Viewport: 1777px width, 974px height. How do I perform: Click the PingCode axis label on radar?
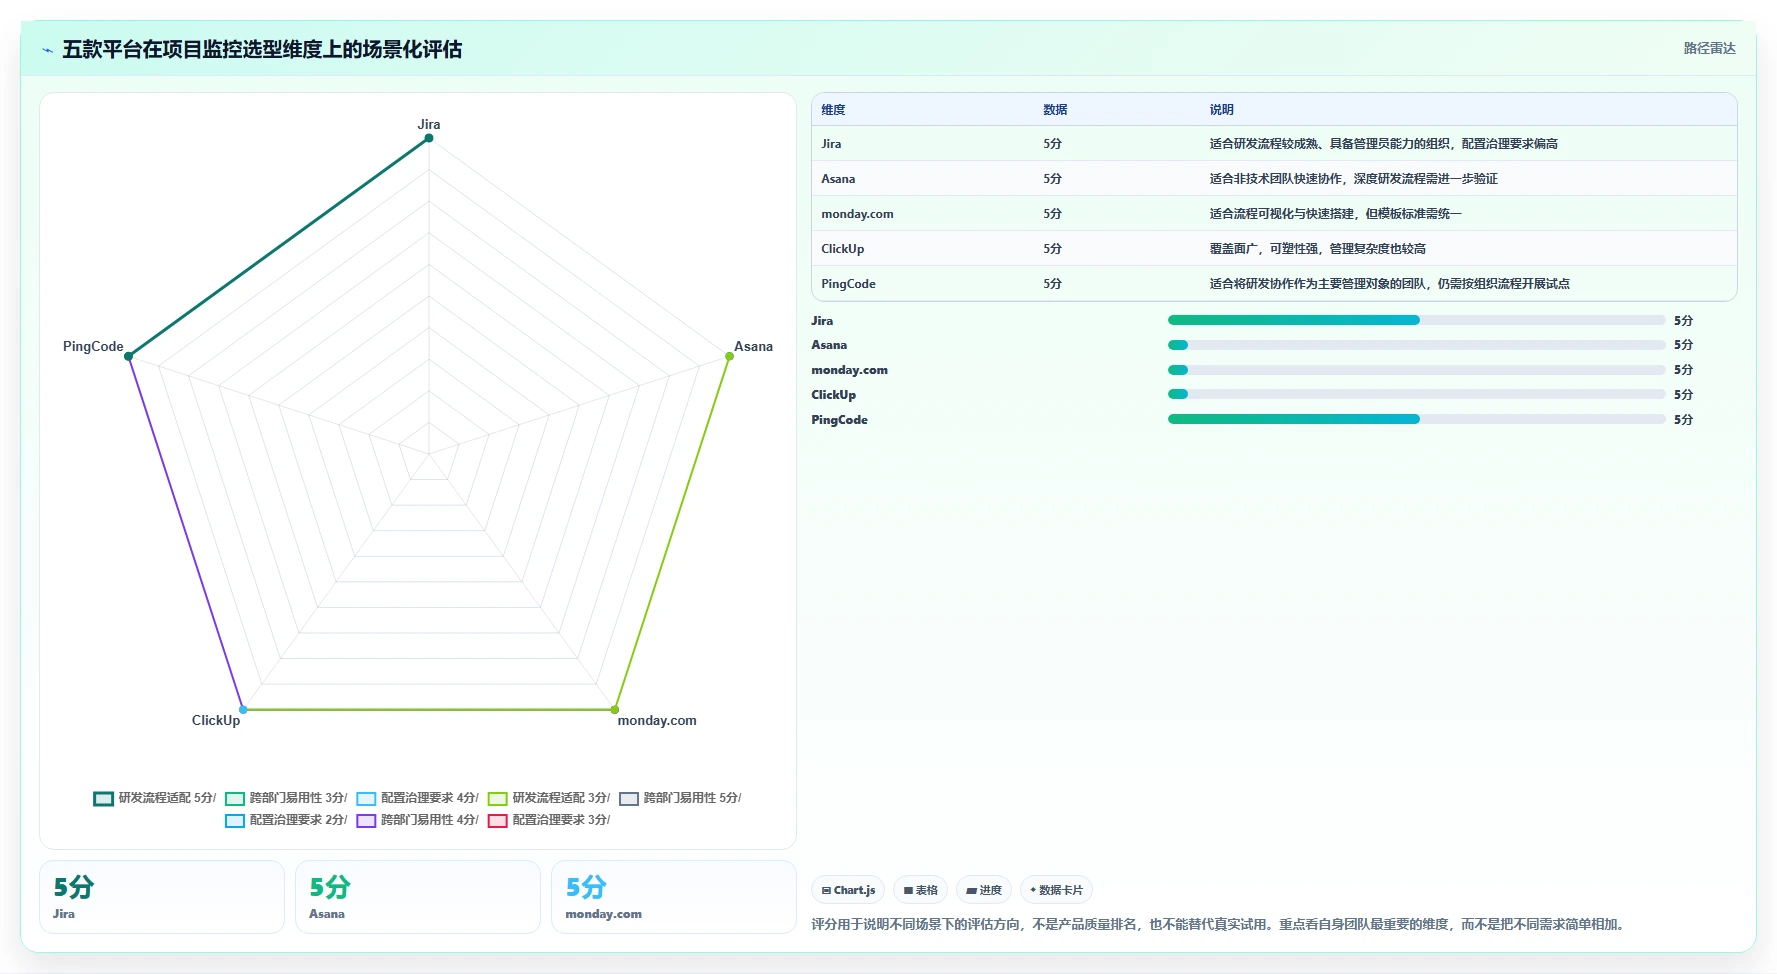click(x=93, y=346)
